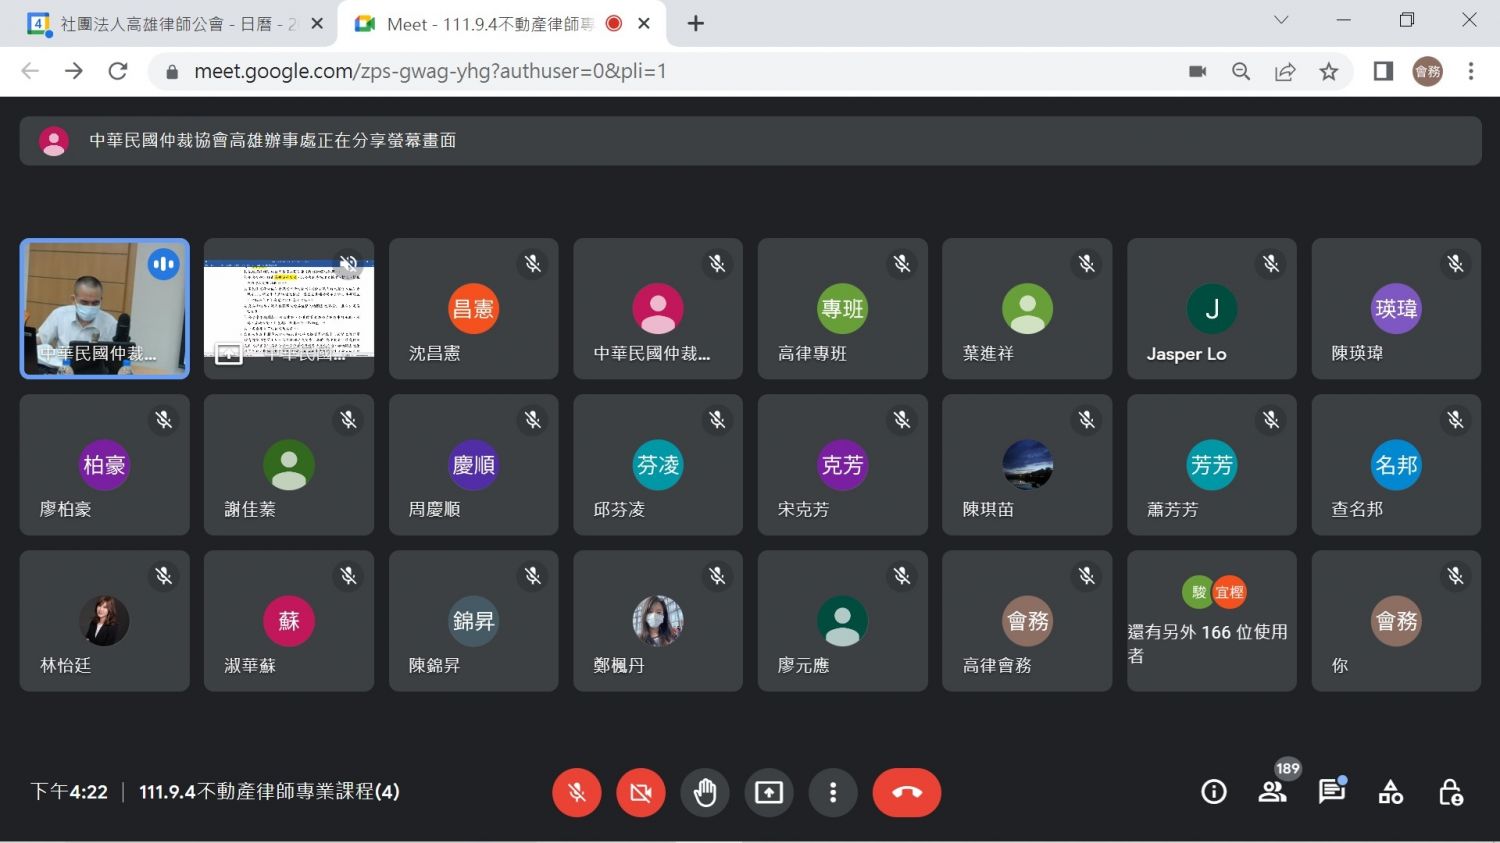Open host controls lock icon
This screenshot has height=843, width=1500.
click(x=1451, y=793)
